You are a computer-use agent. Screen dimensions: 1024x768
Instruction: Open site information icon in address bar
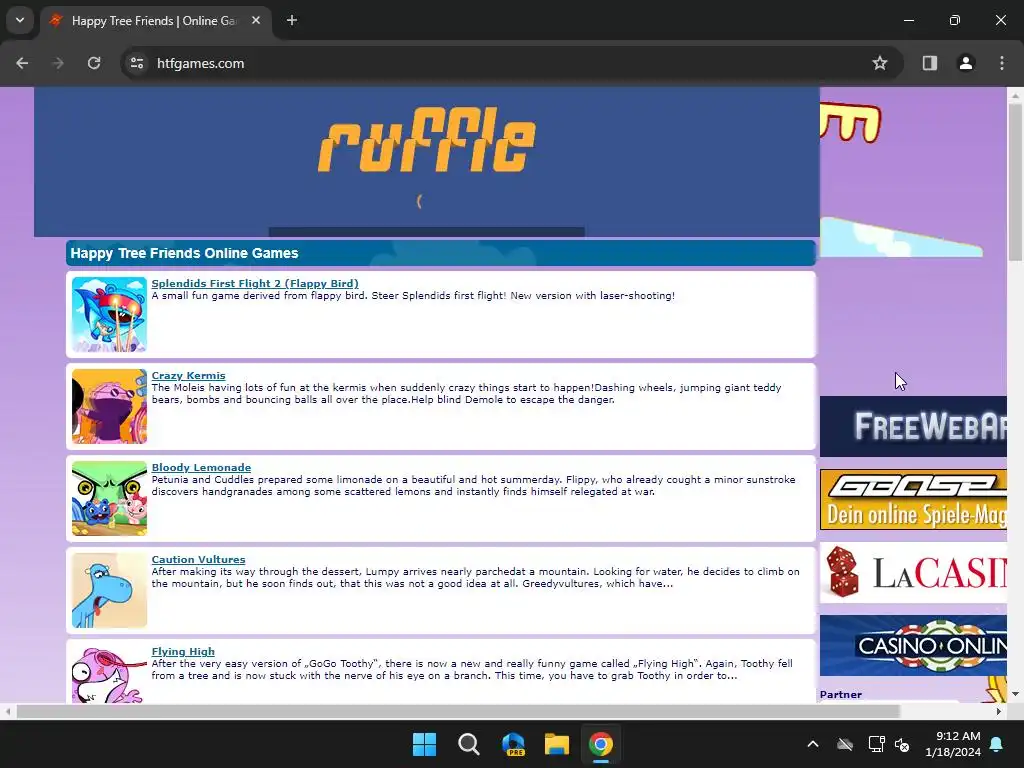point(137,63)
